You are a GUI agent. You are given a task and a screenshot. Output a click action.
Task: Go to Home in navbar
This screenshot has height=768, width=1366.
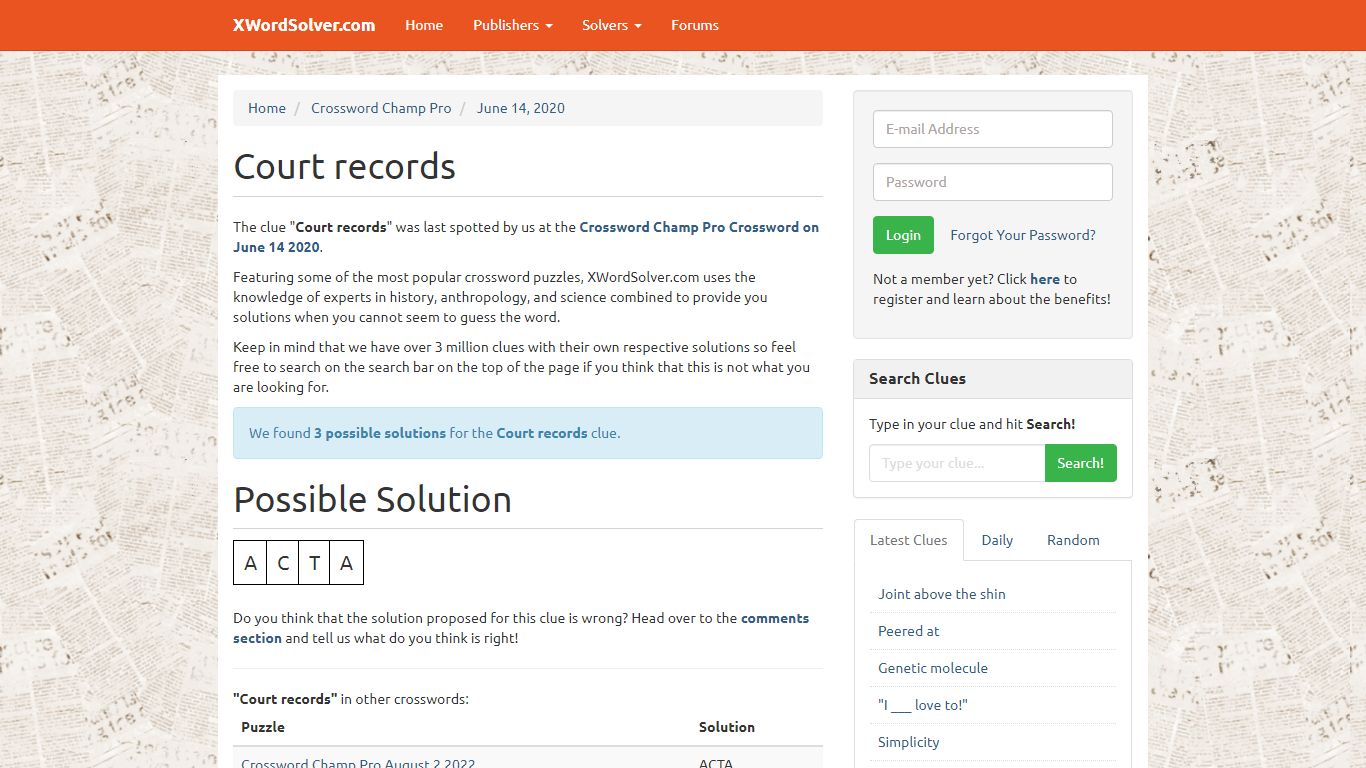tap(424, 25)
